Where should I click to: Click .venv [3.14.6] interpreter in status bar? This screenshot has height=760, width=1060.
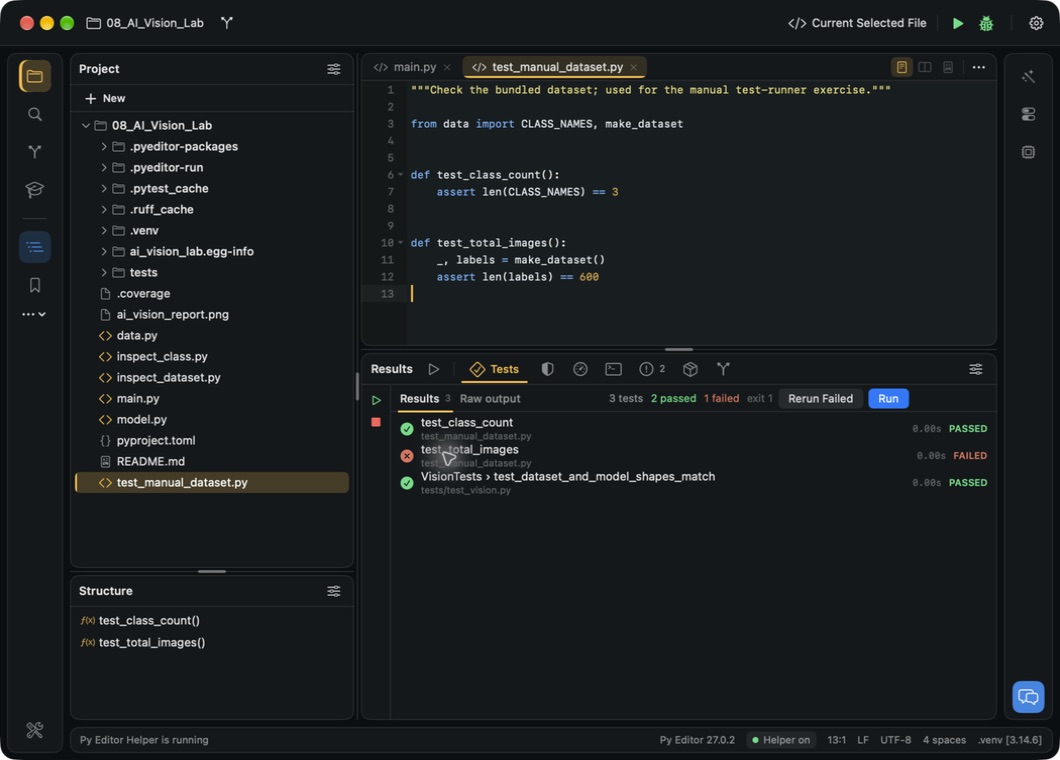pos(1010,740)
